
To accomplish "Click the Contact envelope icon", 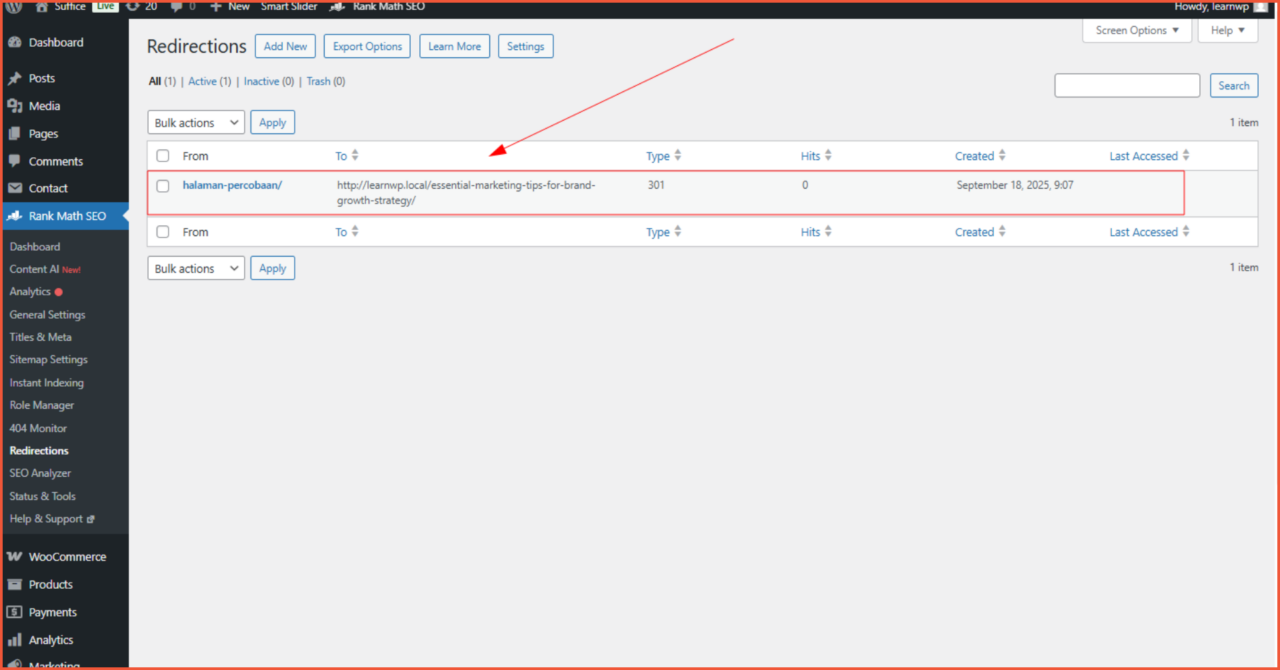I will point(14,188).
